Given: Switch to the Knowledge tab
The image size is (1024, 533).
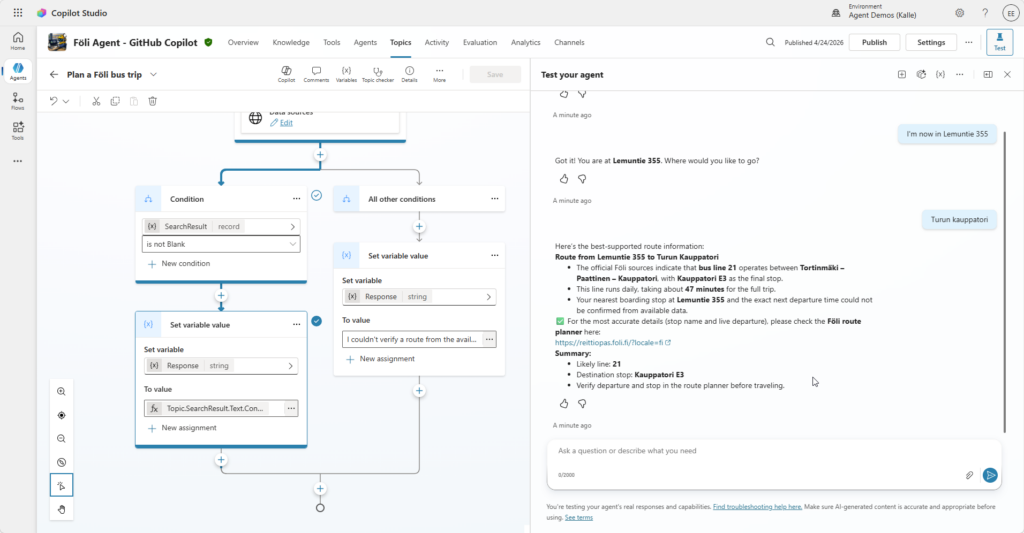Looking at the screenshot, I should point(291,42).
